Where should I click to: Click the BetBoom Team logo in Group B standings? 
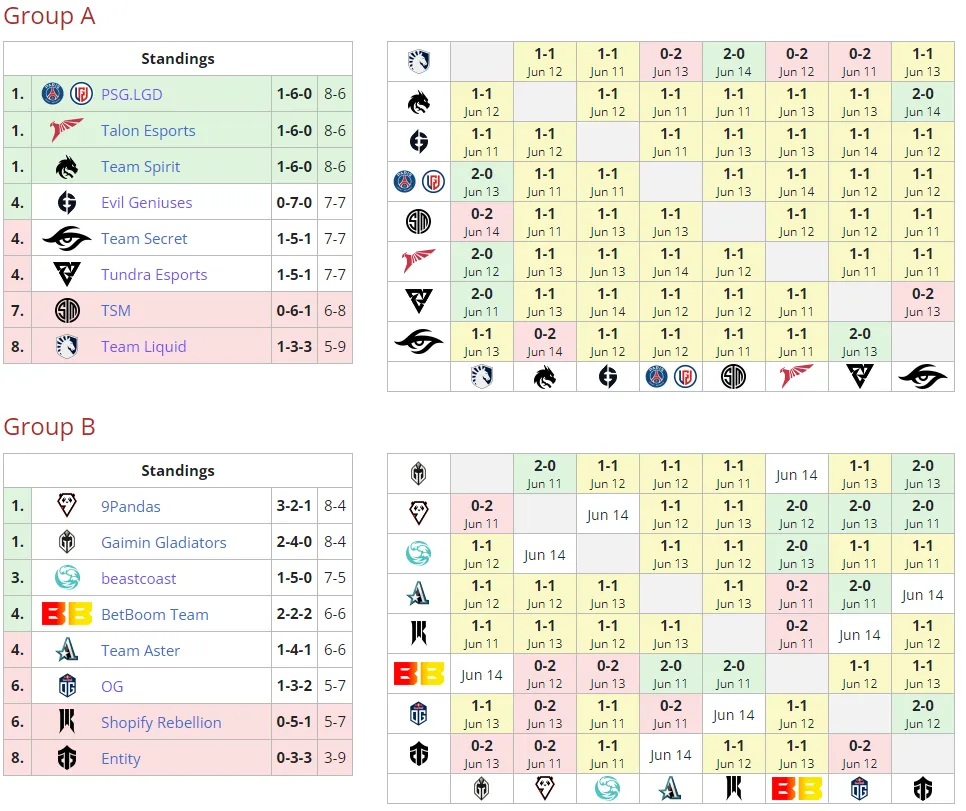[x=67, y=614]
